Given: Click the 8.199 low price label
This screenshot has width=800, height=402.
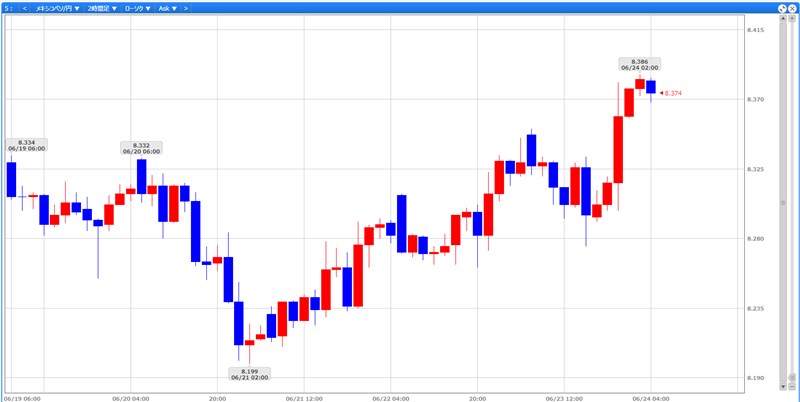Looking at the screenshot, I should pyautogui.click(x=250, y=374).
